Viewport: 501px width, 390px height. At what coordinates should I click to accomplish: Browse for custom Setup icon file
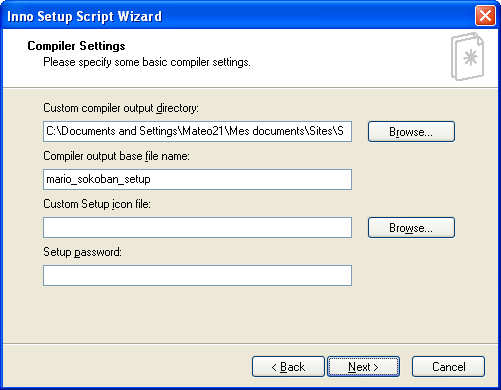point(411,227)
